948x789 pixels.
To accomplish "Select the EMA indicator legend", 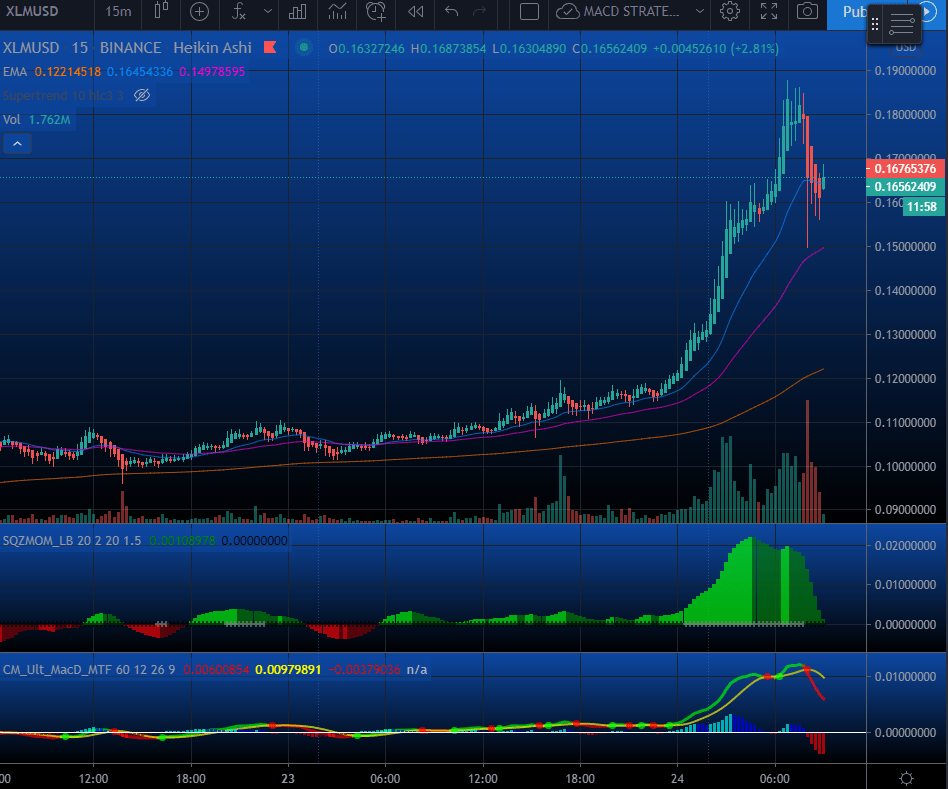I will [15, 71].
